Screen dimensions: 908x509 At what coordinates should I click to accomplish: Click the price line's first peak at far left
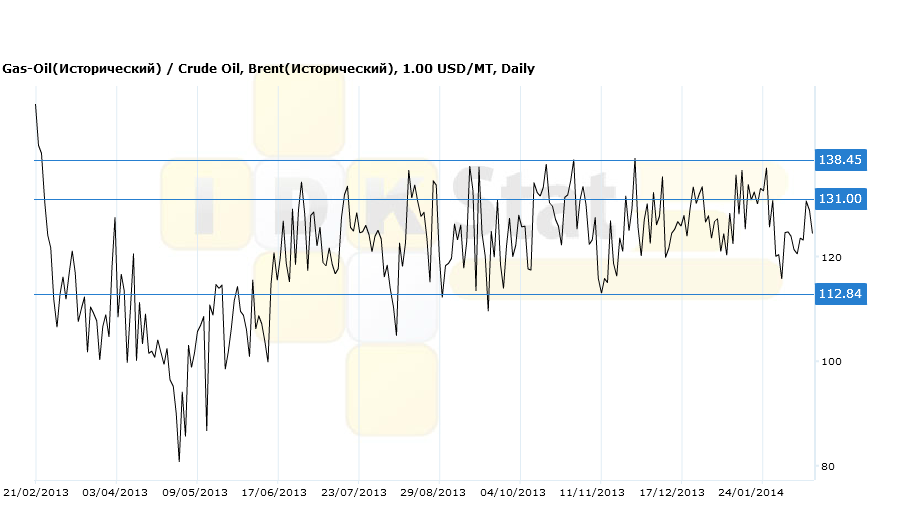[36, 105]
